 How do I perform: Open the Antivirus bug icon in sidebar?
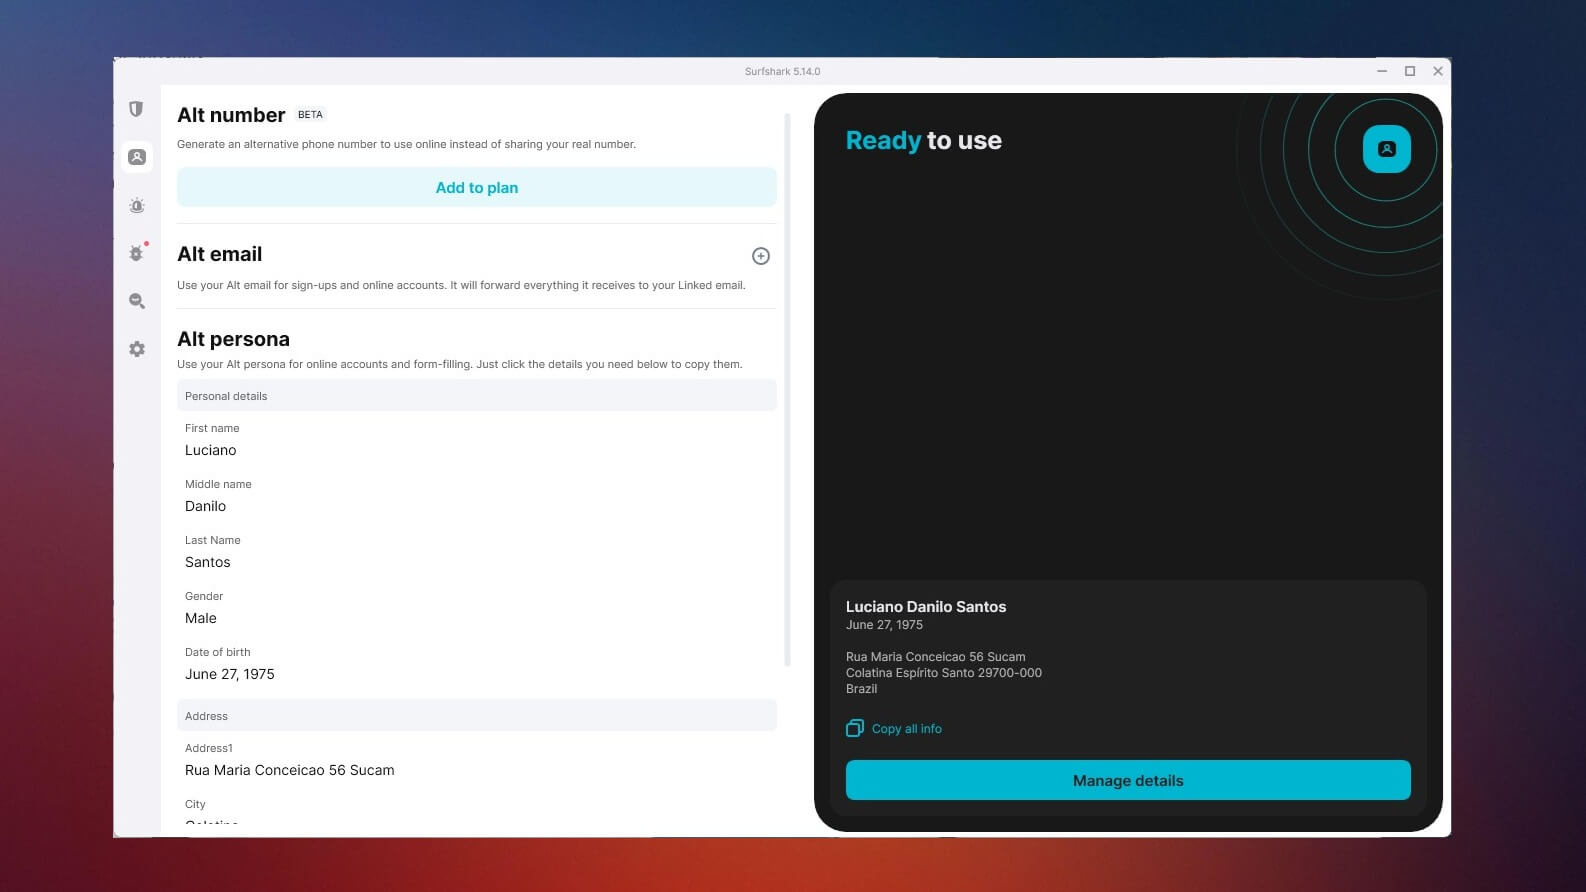coord(137,253)
